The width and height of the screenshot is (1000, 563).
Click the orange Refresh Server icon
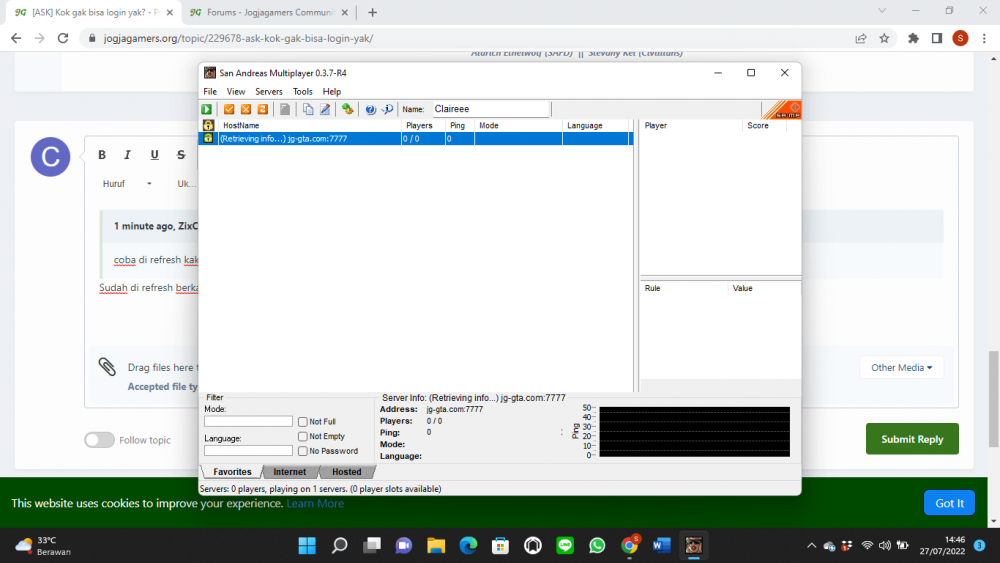pos(262,110)
